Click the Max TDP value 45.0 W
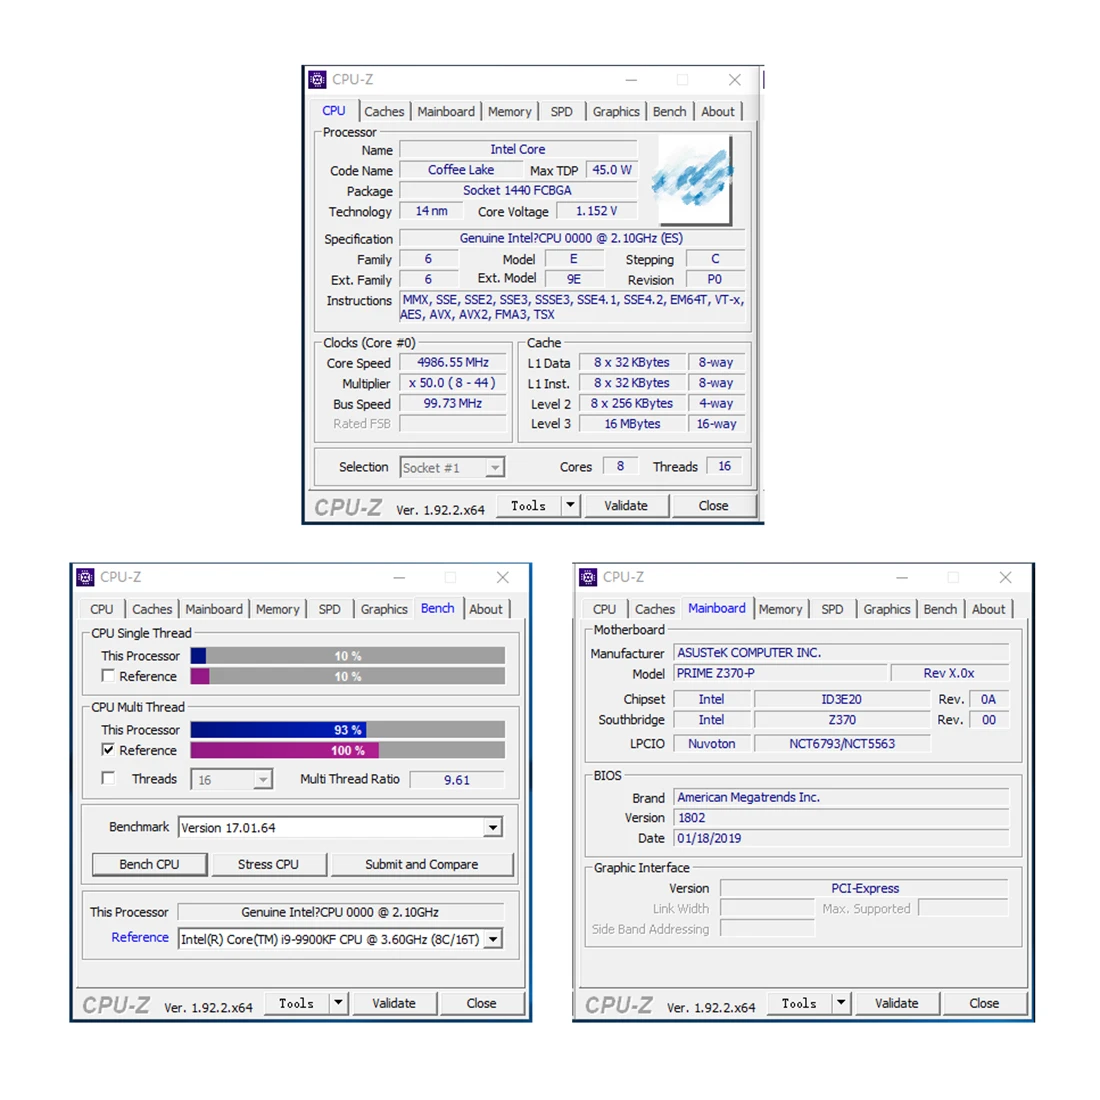Screen dimensions: 1100x1100 pyautogui.click(x=612, y=170)
